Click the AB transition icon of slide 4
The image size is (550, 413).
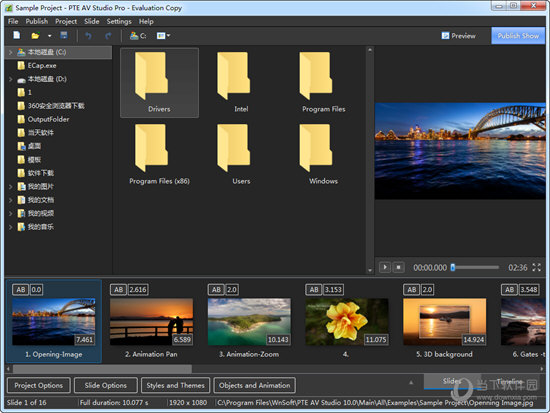coord(314,290)
